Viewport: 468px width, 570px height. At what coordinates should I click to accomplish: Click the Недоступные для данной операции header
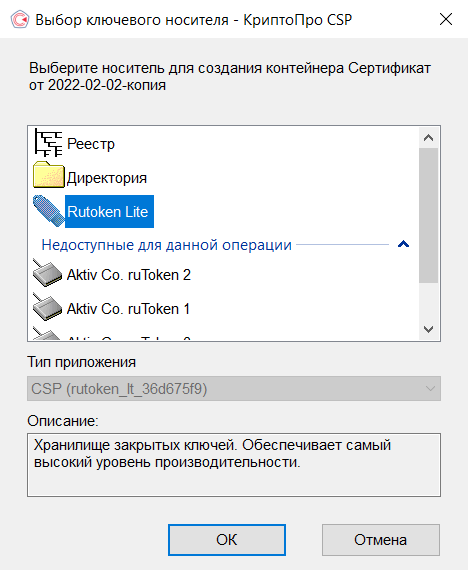(167, 245)
